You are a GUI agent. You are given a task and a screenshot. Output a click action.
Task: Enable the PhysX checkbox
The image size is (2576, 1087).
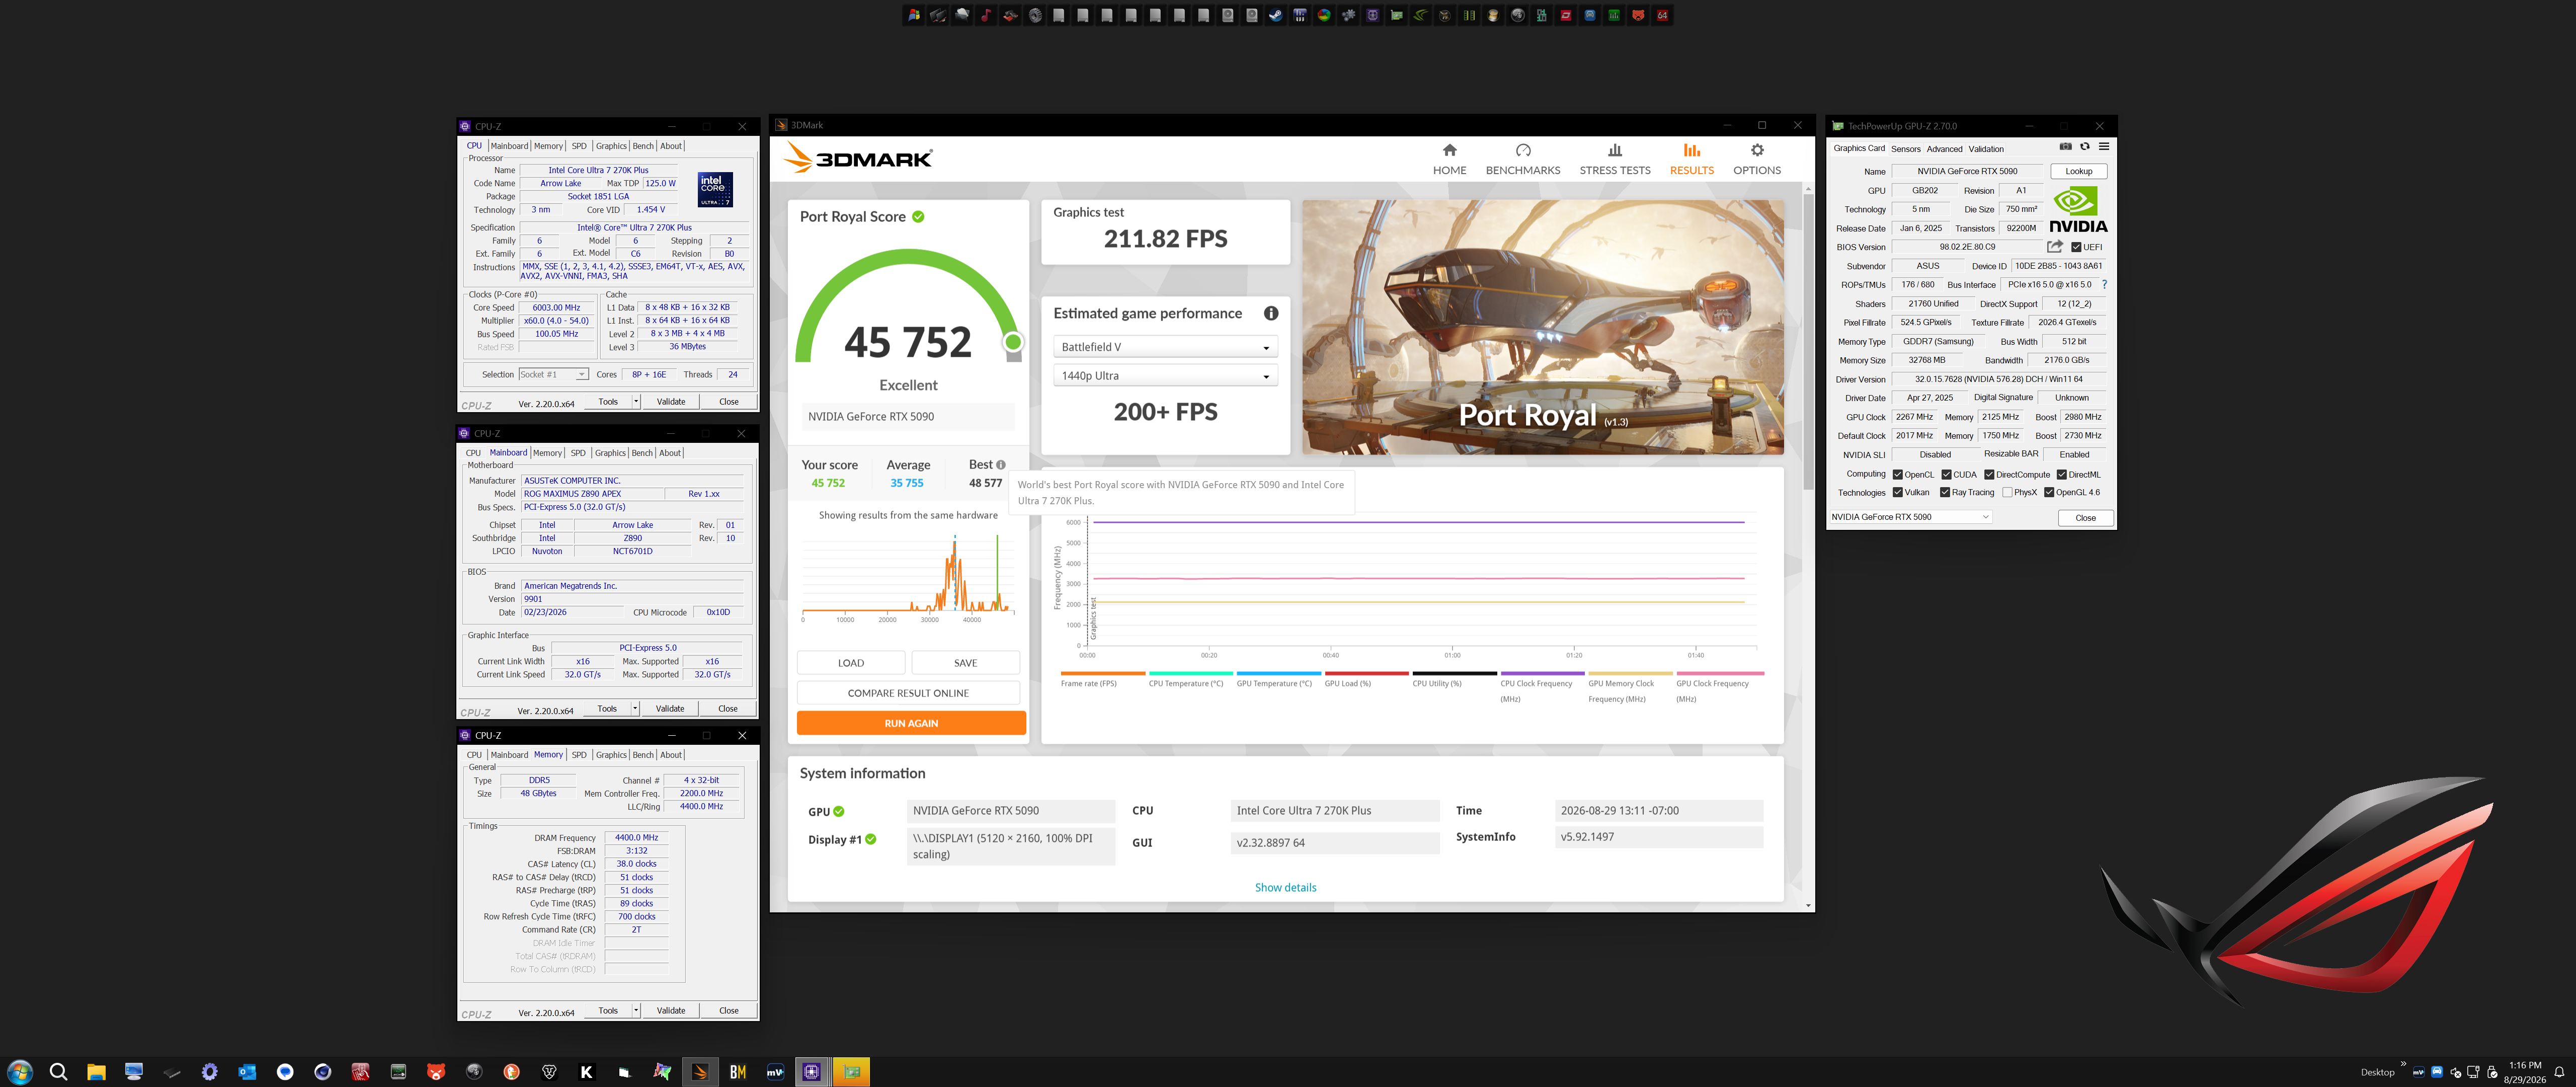pyautogui.click(x=2007, y=492)
